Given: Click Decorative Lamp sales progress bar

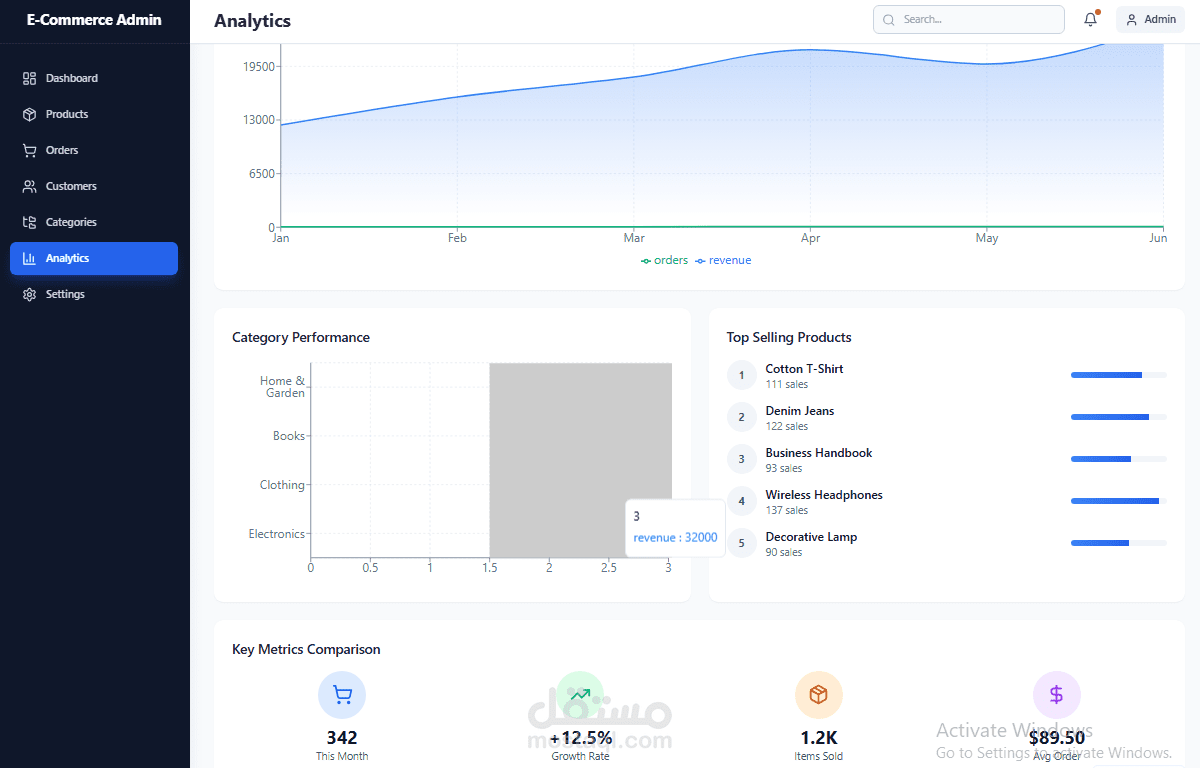Looking at the screenshot, I should [x=1119, y=543].
